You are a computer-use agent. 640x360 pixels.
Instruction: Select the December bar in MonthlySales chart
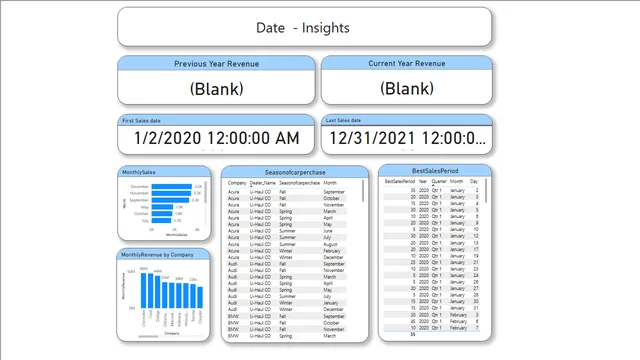171,187
